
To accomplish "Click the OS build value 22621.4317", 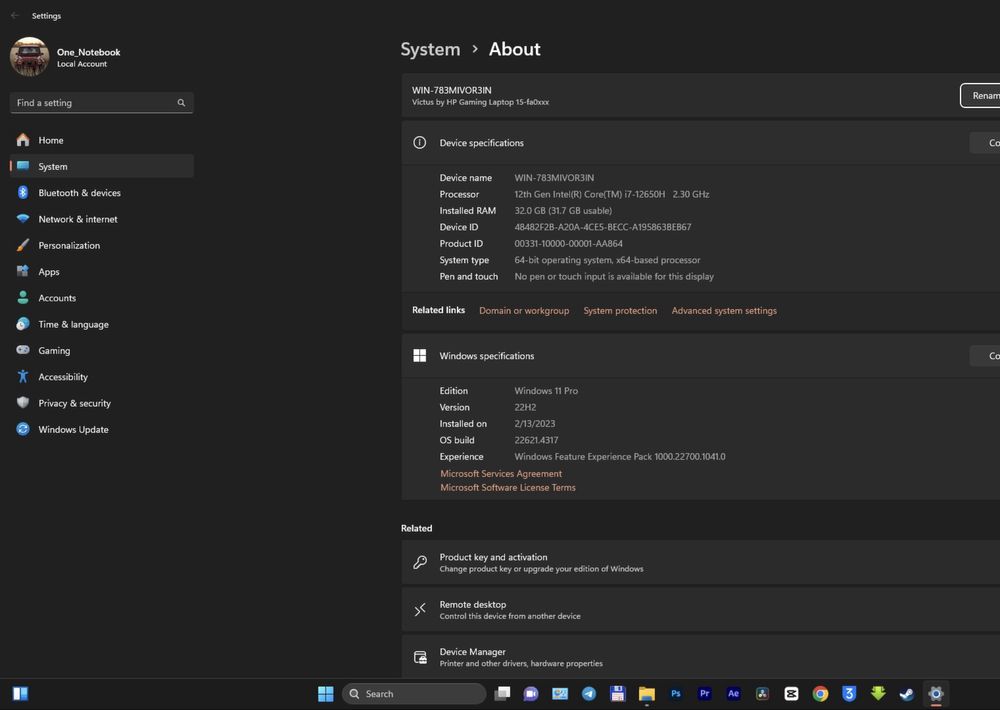I will [536, 440].
